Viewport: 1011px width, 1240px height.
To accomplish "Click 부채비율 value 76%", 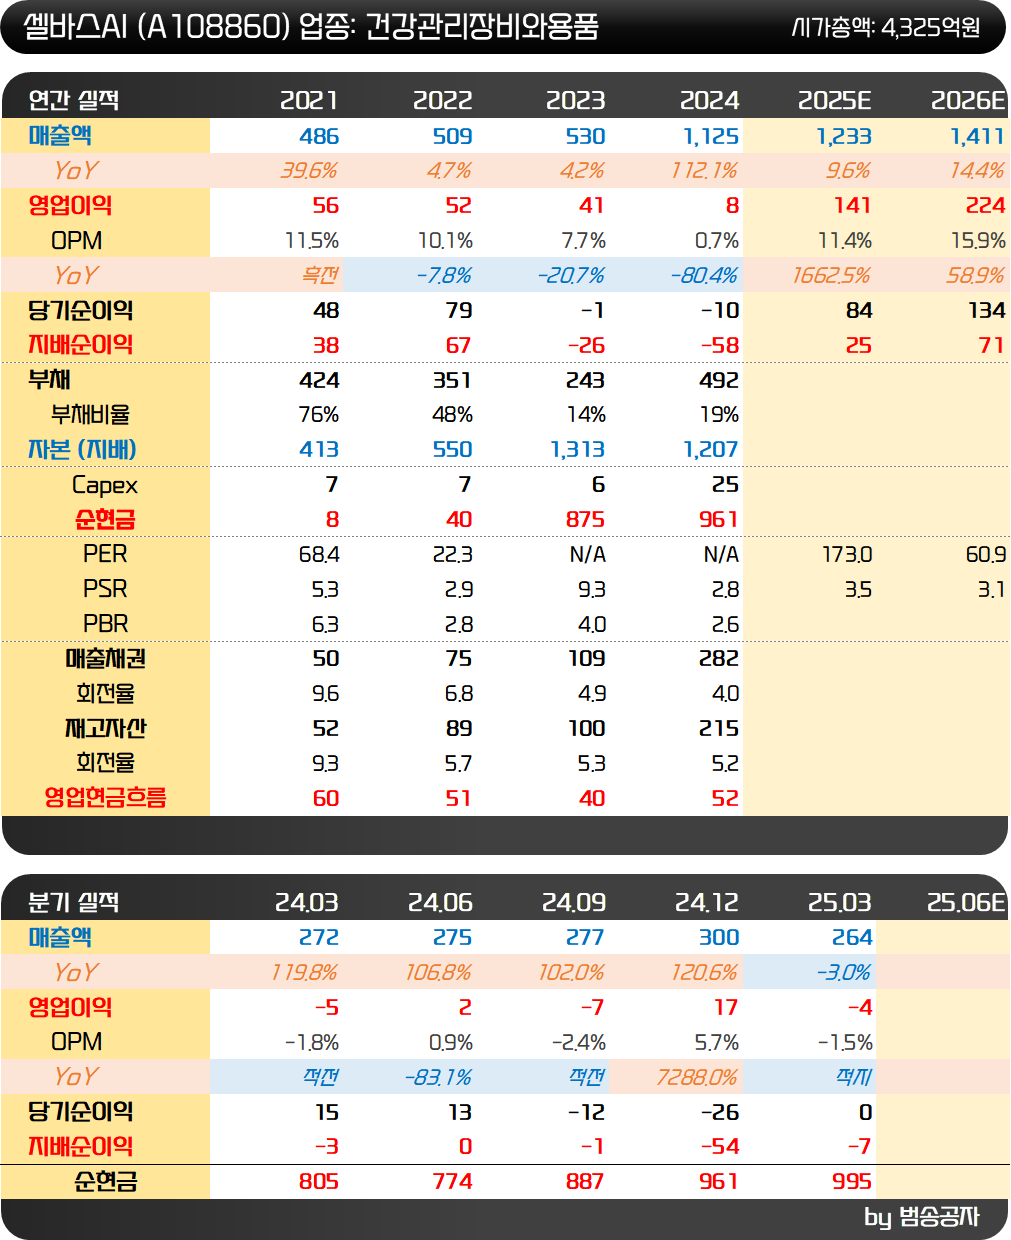I will pyautogui.click(x=319, y=414).
